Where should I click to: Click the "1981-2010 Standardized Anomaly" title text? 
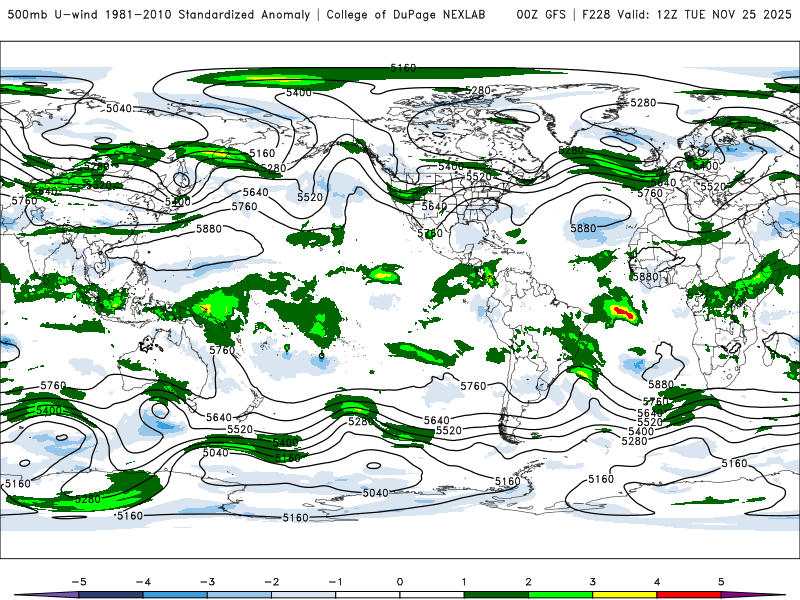point(208,14)
